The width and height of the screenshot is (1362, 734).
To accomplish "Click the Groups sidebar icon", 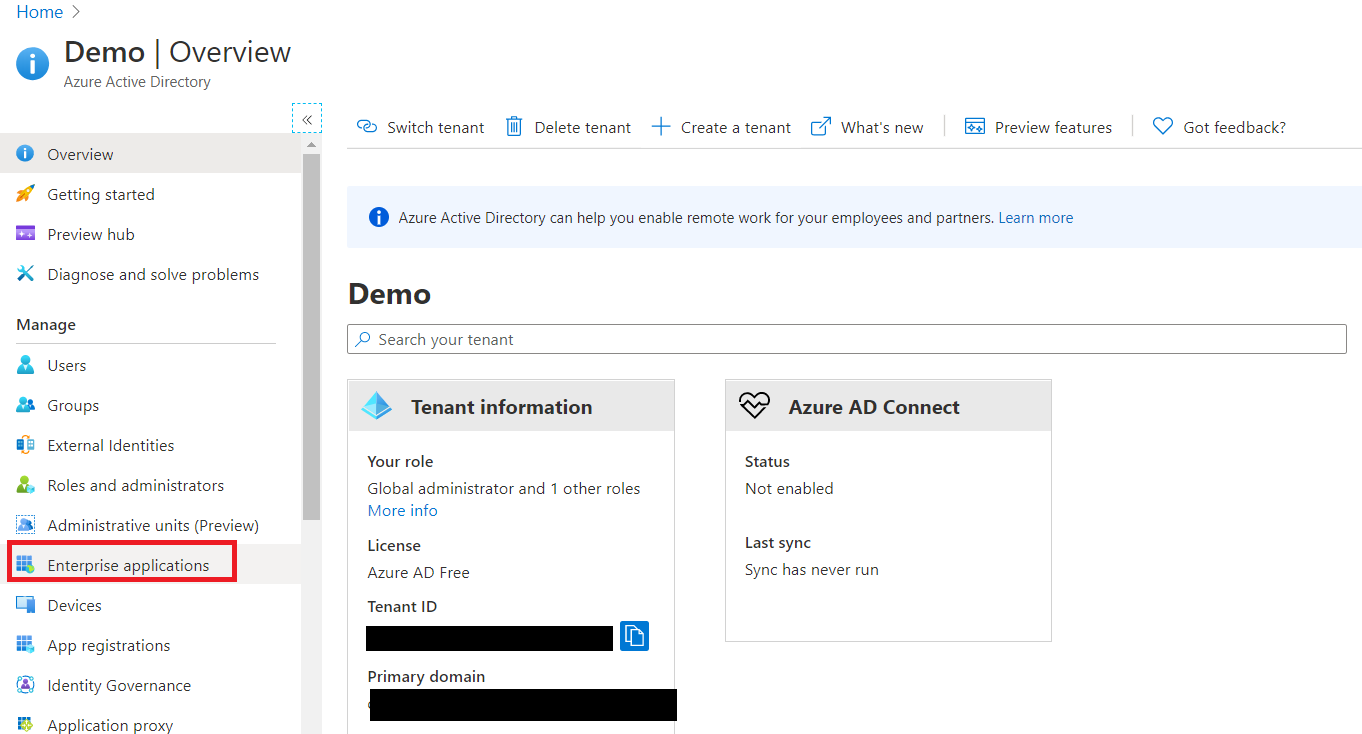I will tap(28, 404).
